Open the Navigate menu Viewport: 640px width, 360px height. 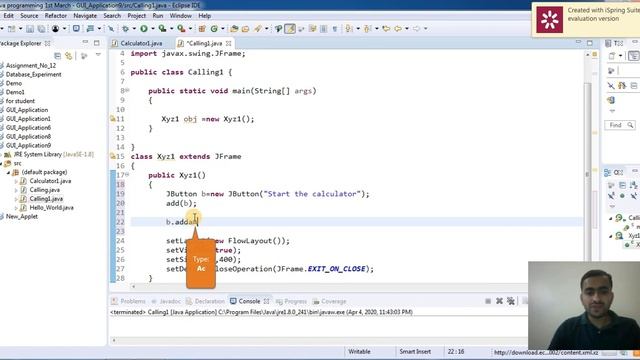(85, 16)
